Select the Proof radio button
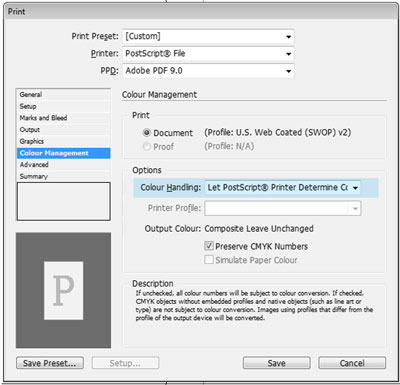 (147, 147)
